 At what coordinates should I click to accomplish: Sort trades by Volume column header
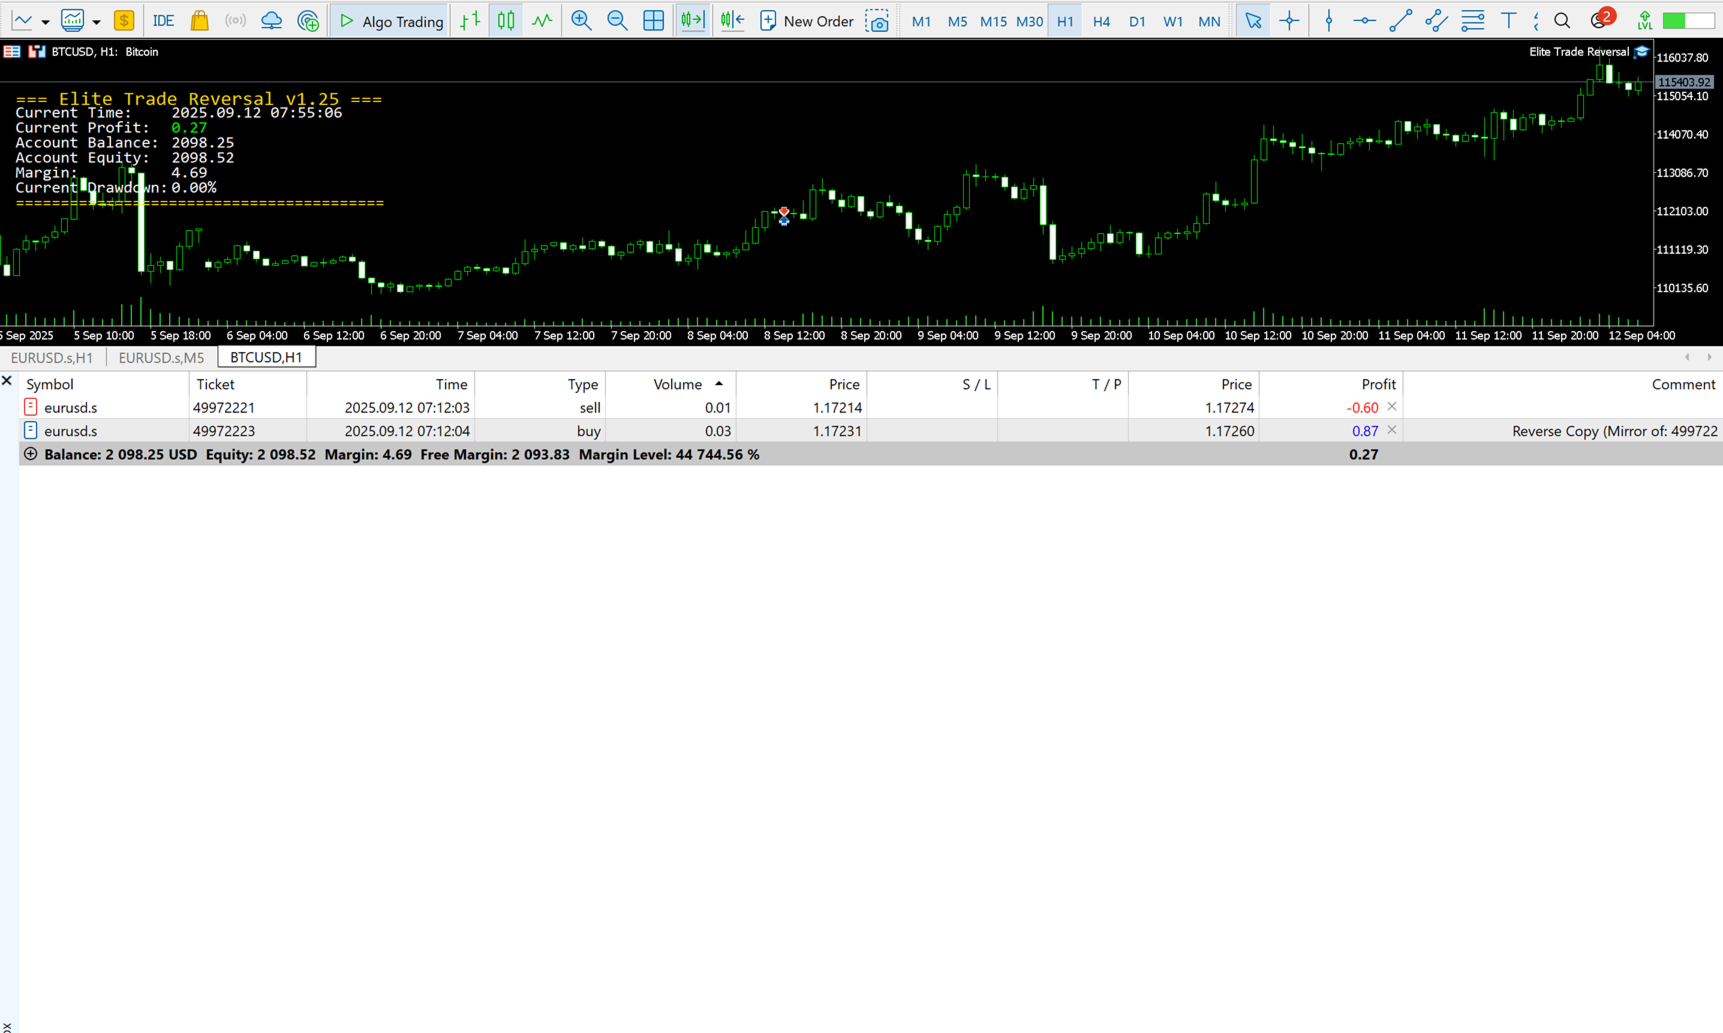(x=671, y=384)
